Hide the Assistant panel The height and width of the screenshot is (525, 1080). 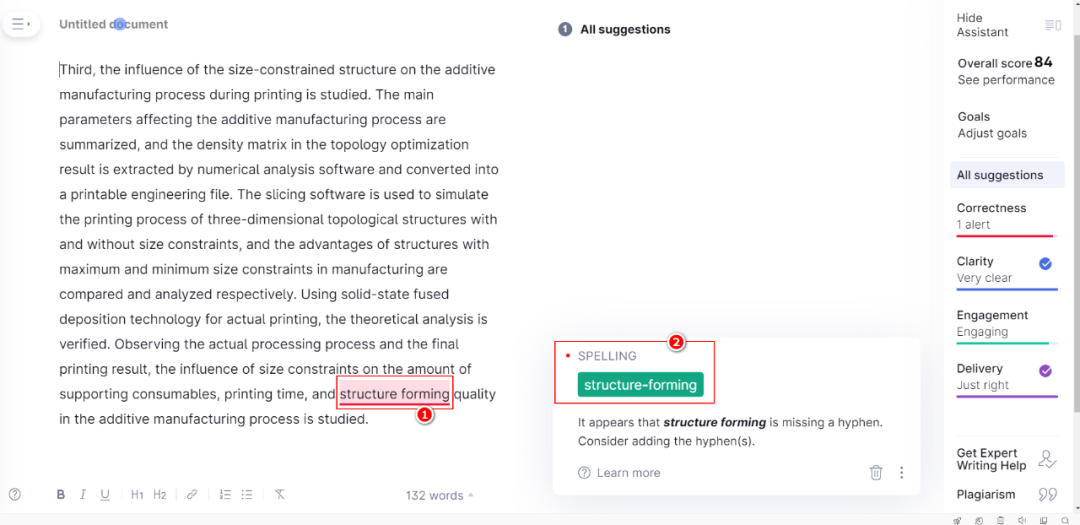1005,25
